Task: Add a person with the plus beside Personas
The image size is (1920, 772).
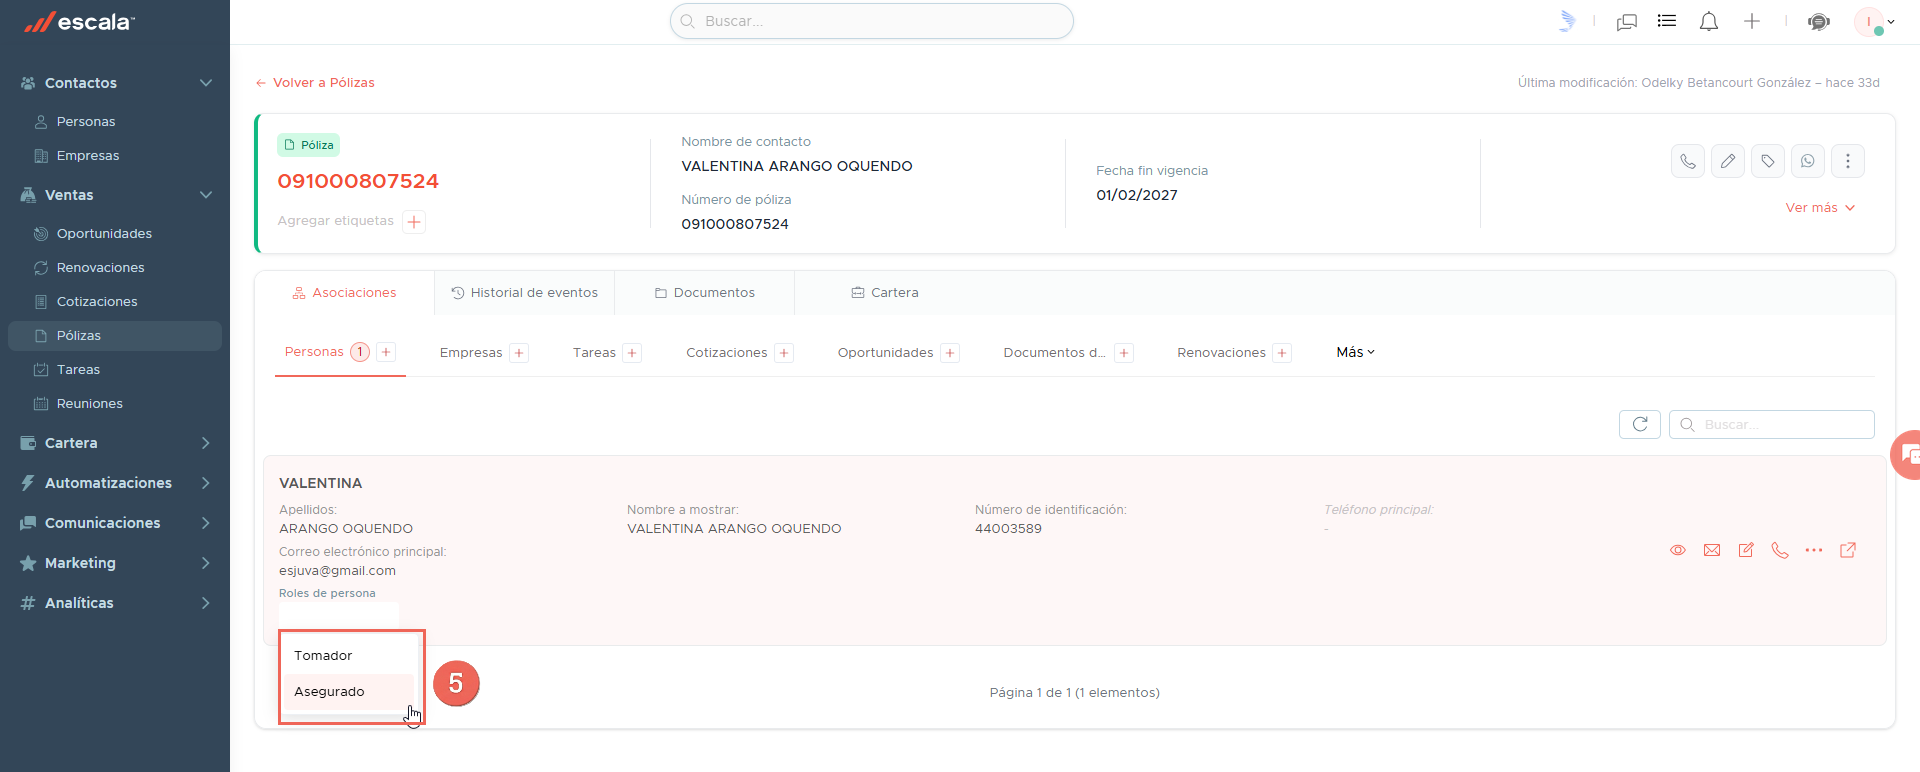Action: tap(386, 352)
